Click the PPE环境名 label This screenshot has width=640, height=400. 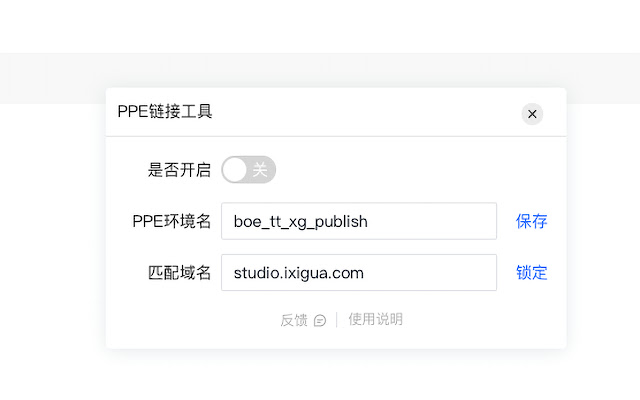pos(171,221)
